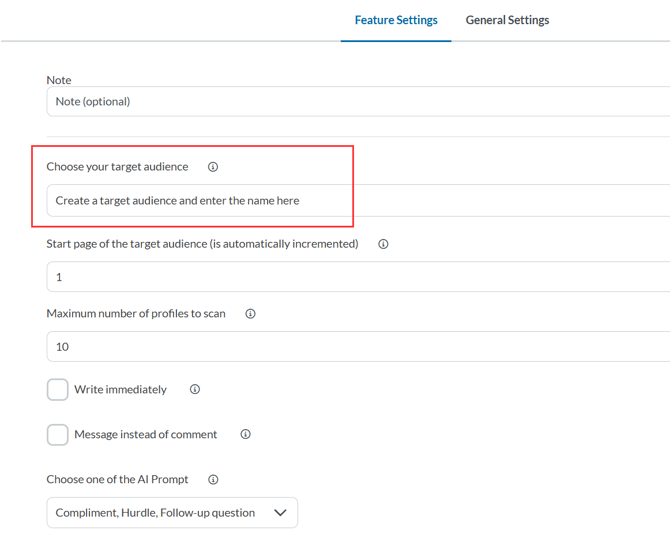Open info tooltip for Maximum number of profiles
The width and height of the screenshot is (670, 546).
click(251, 314)
